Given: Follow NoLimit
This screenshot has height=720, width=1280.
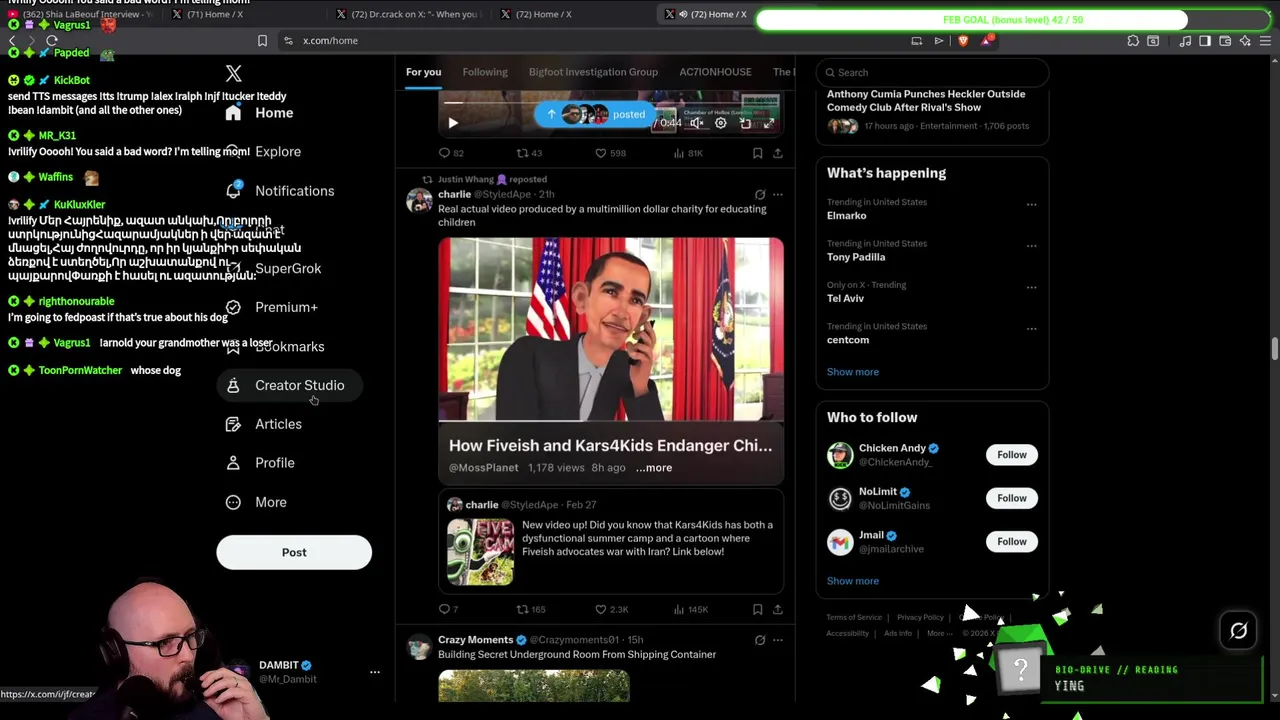Looking at the screenshot, I should click(1011, 498).
